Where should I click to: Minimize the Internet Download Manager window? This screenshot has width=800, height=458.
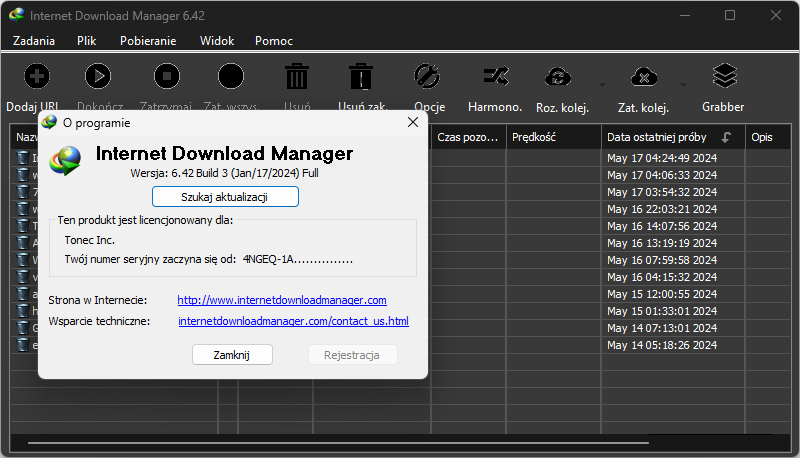(x=685, y=15)
